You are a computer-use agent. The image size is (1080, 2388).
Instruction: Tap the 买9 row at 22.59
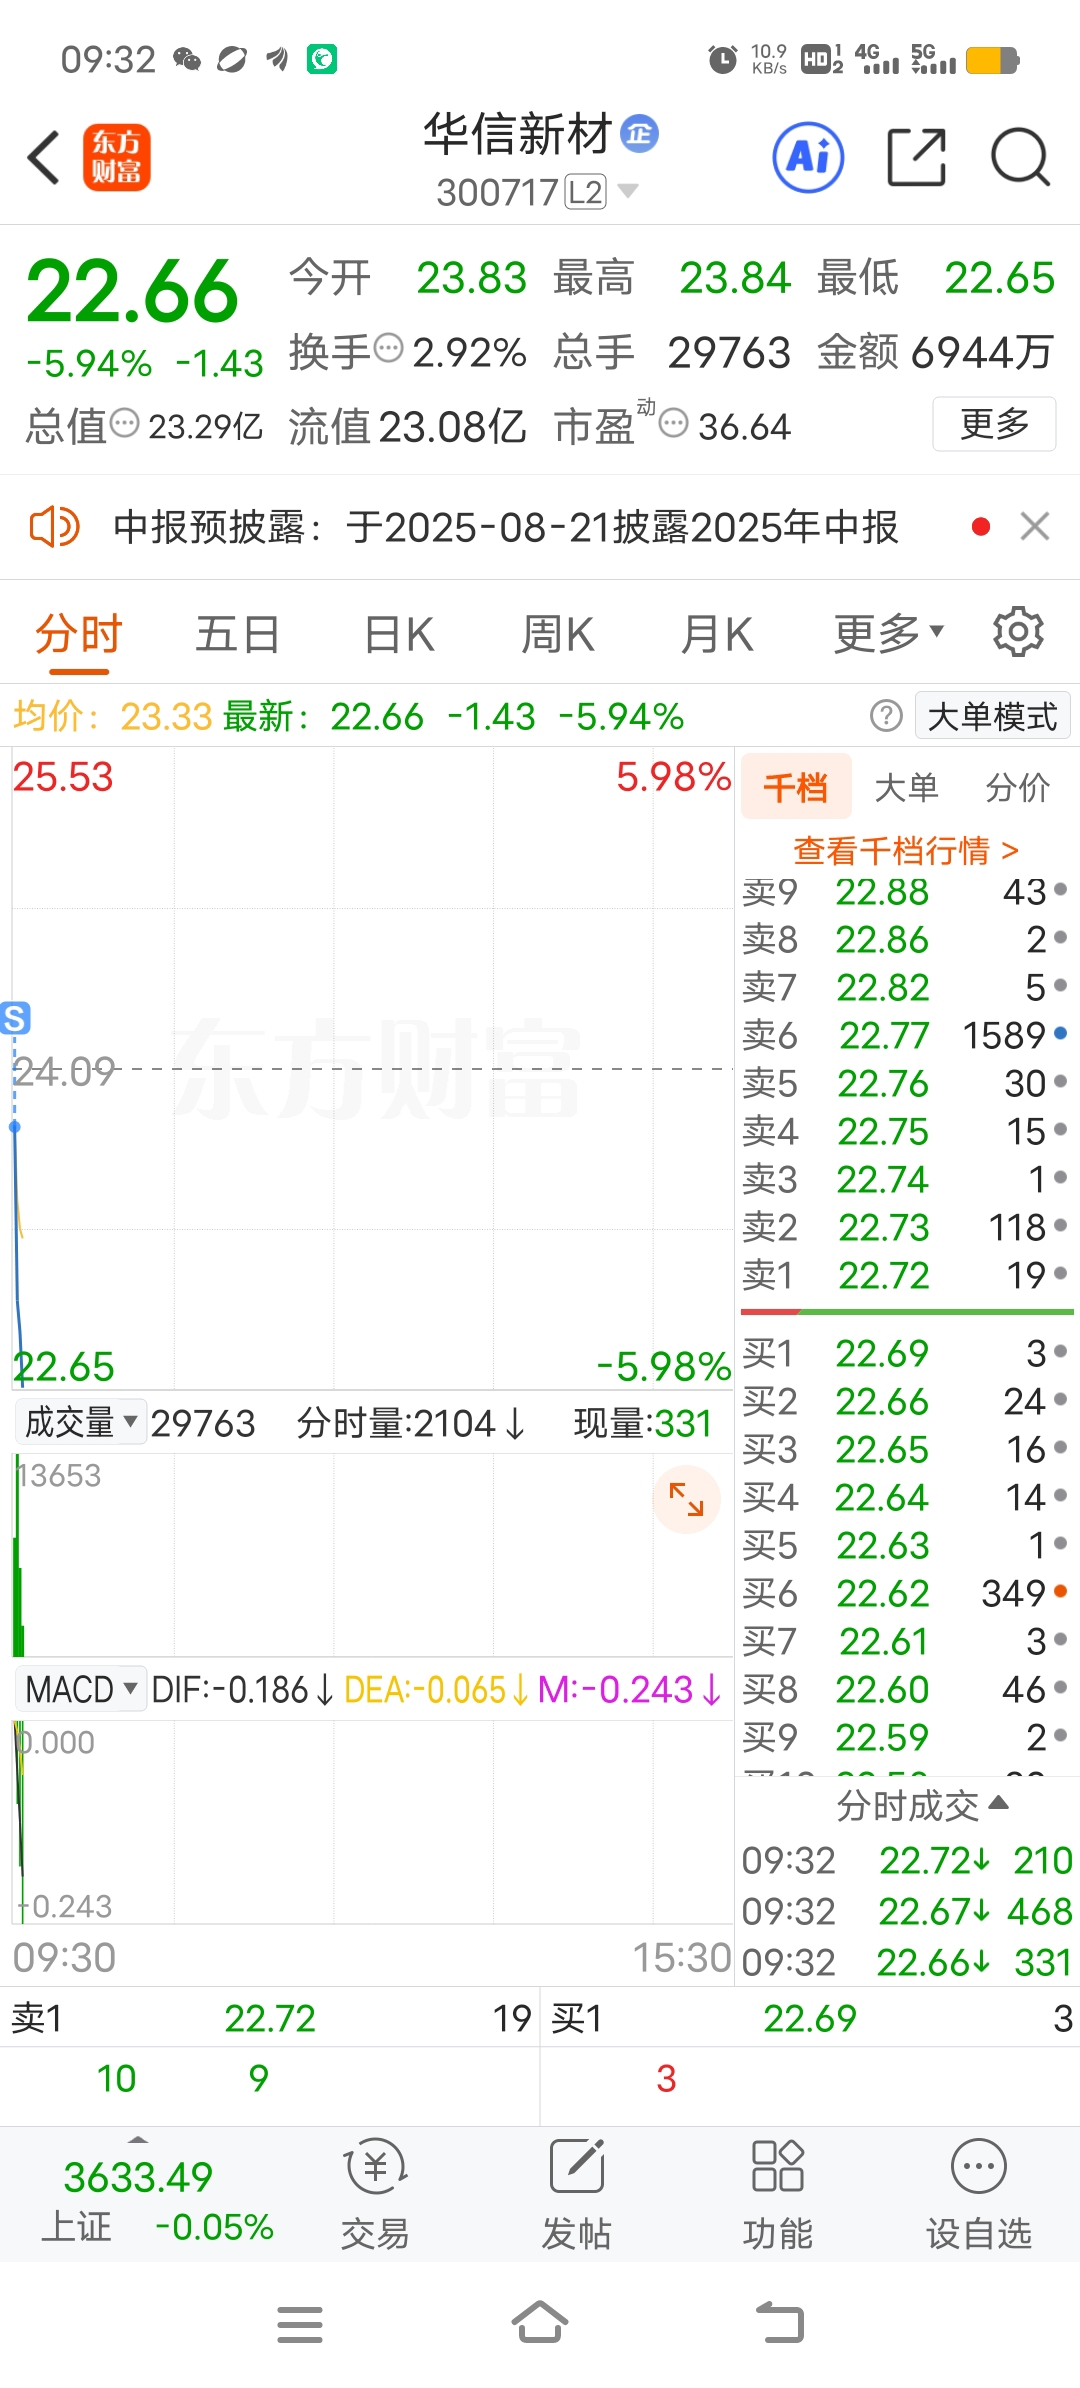(906, 1737)
